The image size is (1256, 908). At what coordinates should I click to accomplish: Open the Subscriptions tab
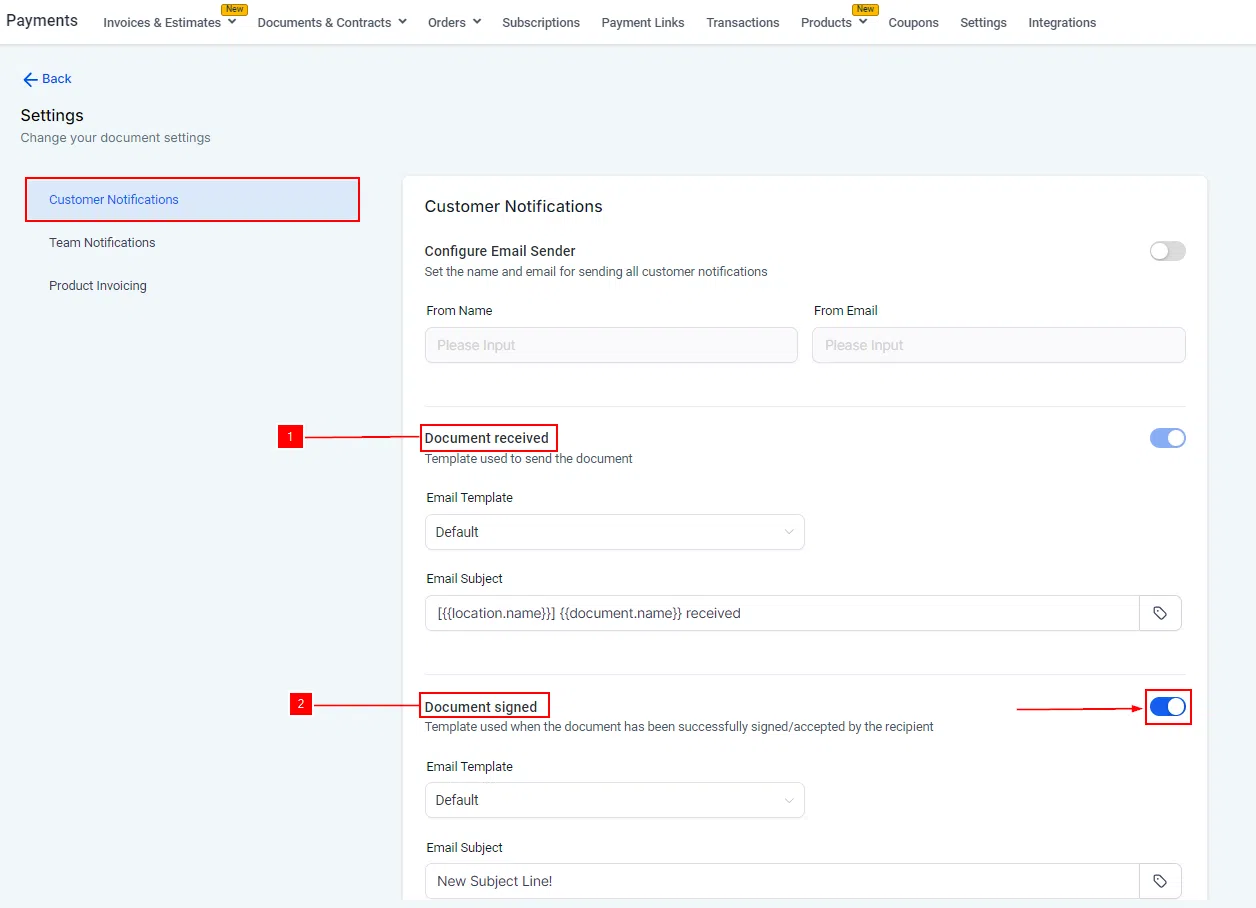pyautogui.click(x=541, y=22)
